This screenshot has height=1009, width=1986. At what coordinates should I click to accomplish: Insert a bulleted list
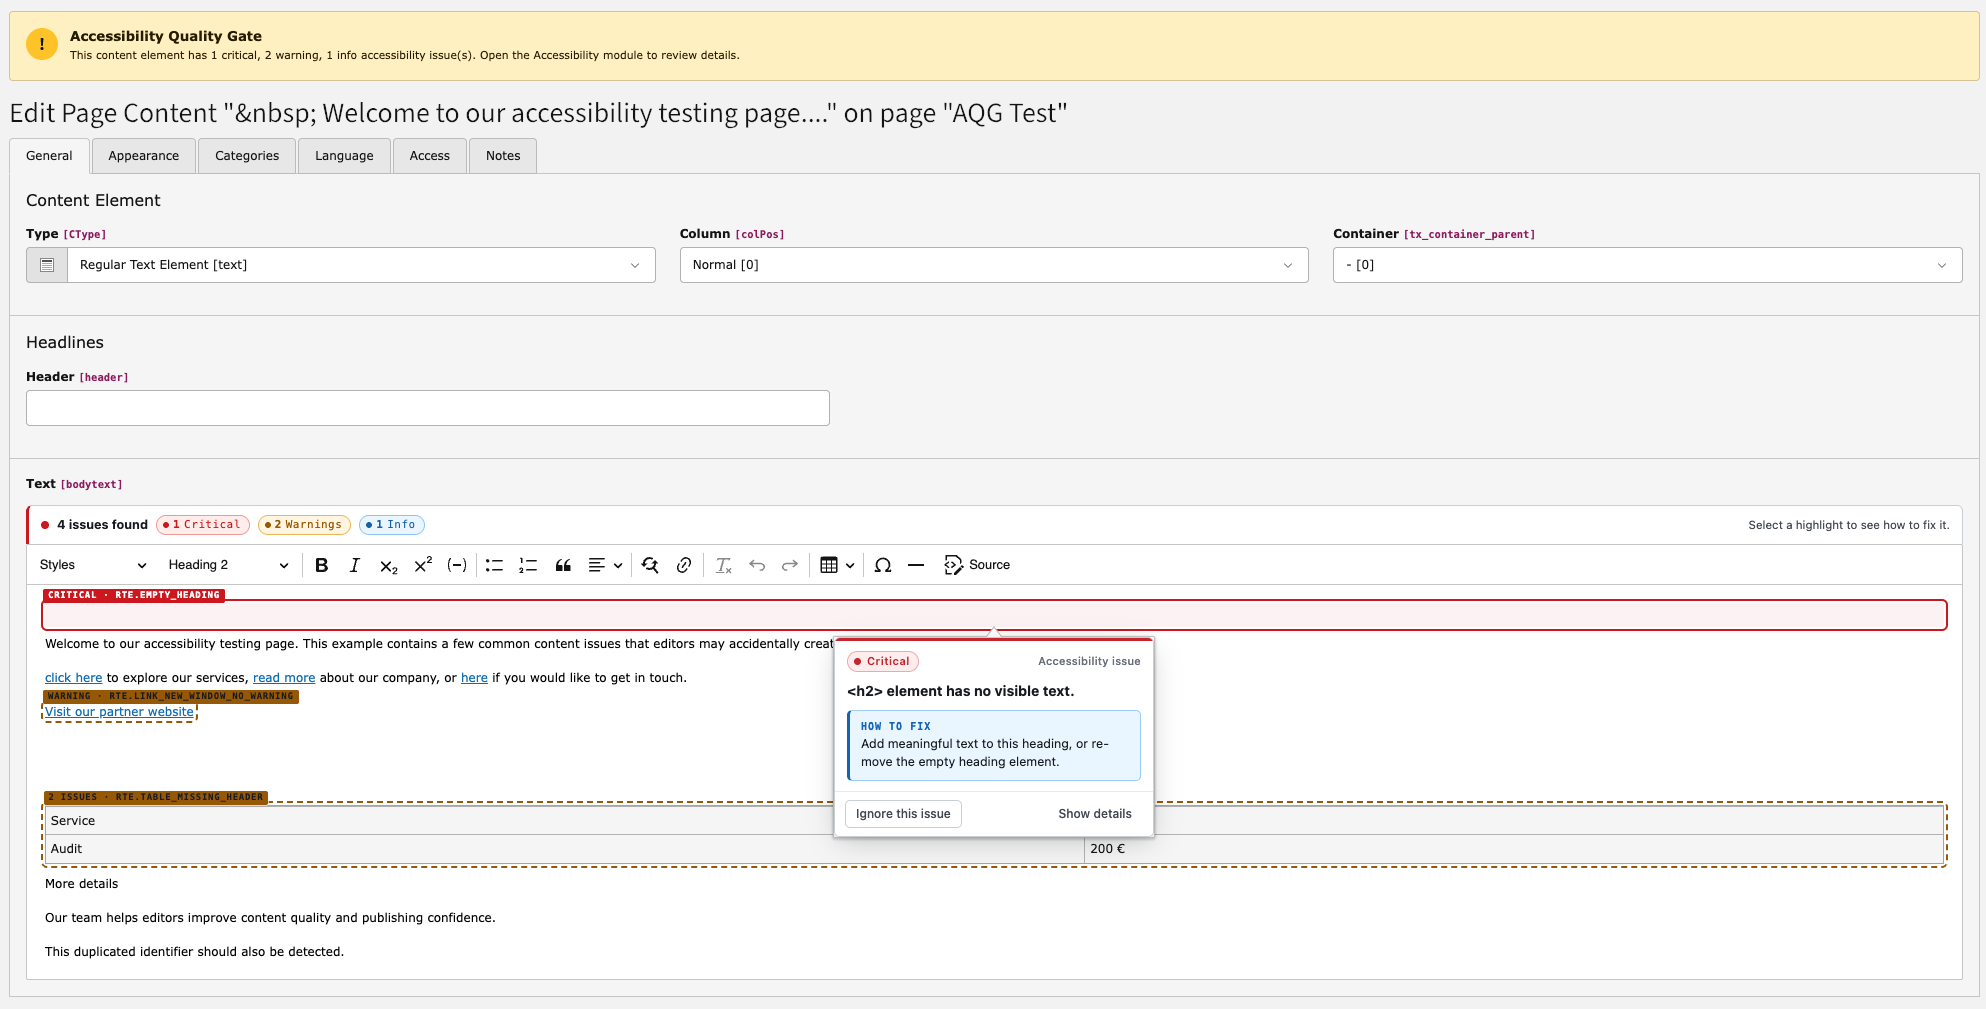point(494,565)
